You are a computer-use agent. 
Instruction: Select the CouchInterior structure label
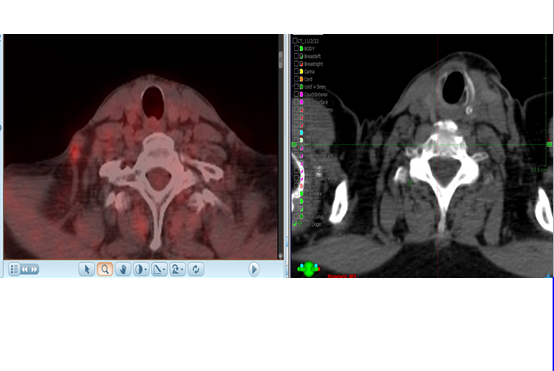316,95
